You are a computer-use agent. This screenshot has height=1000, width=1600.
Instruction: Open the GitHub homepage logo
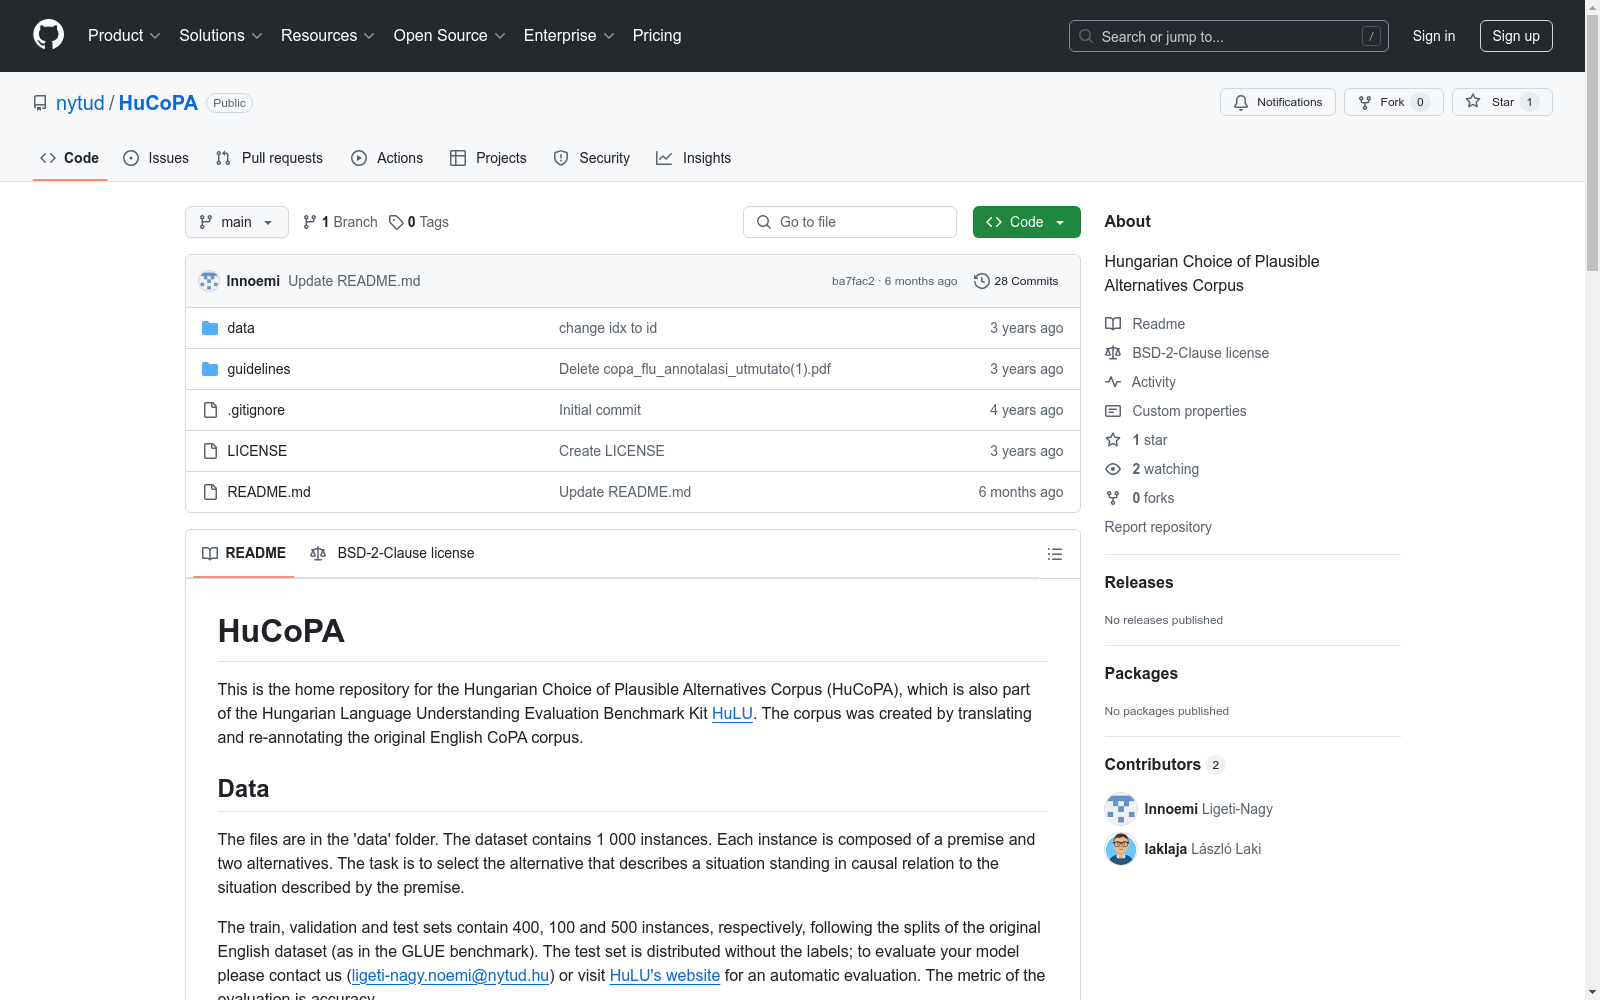(x=48, y=35)
